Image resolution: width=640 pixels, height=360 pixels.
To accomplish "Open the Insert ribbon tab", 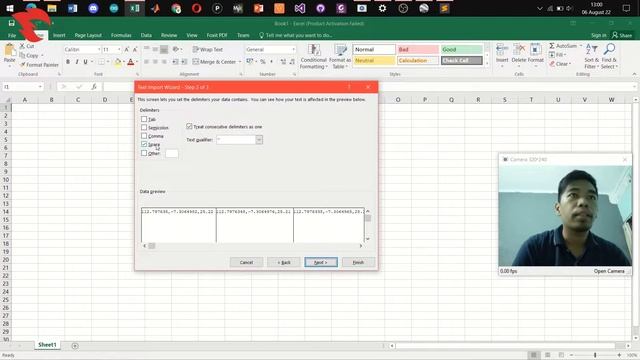I will coord(59,36).
